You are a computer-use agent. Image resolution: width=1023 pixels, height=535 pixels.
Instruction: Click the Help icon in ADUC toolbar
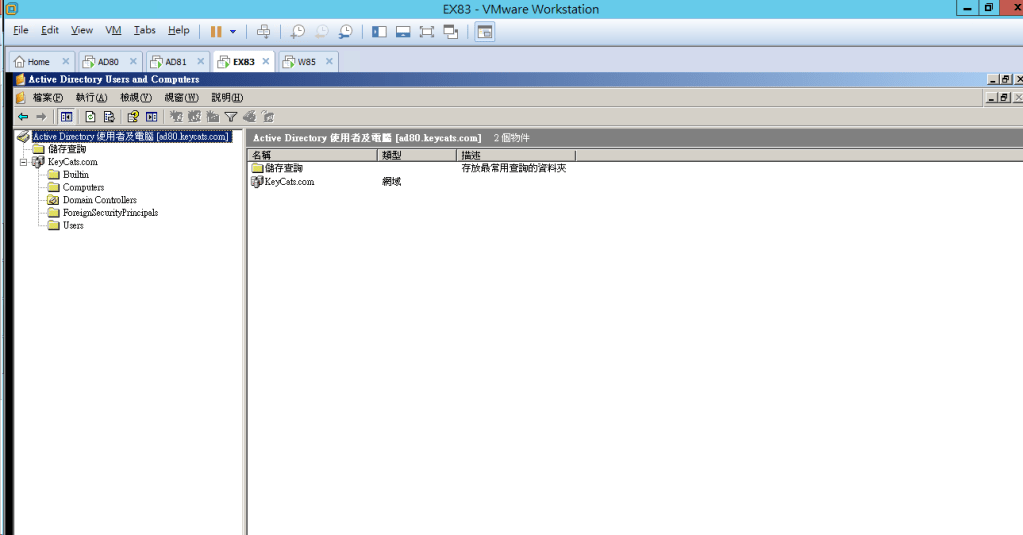(x=132, y=116)
